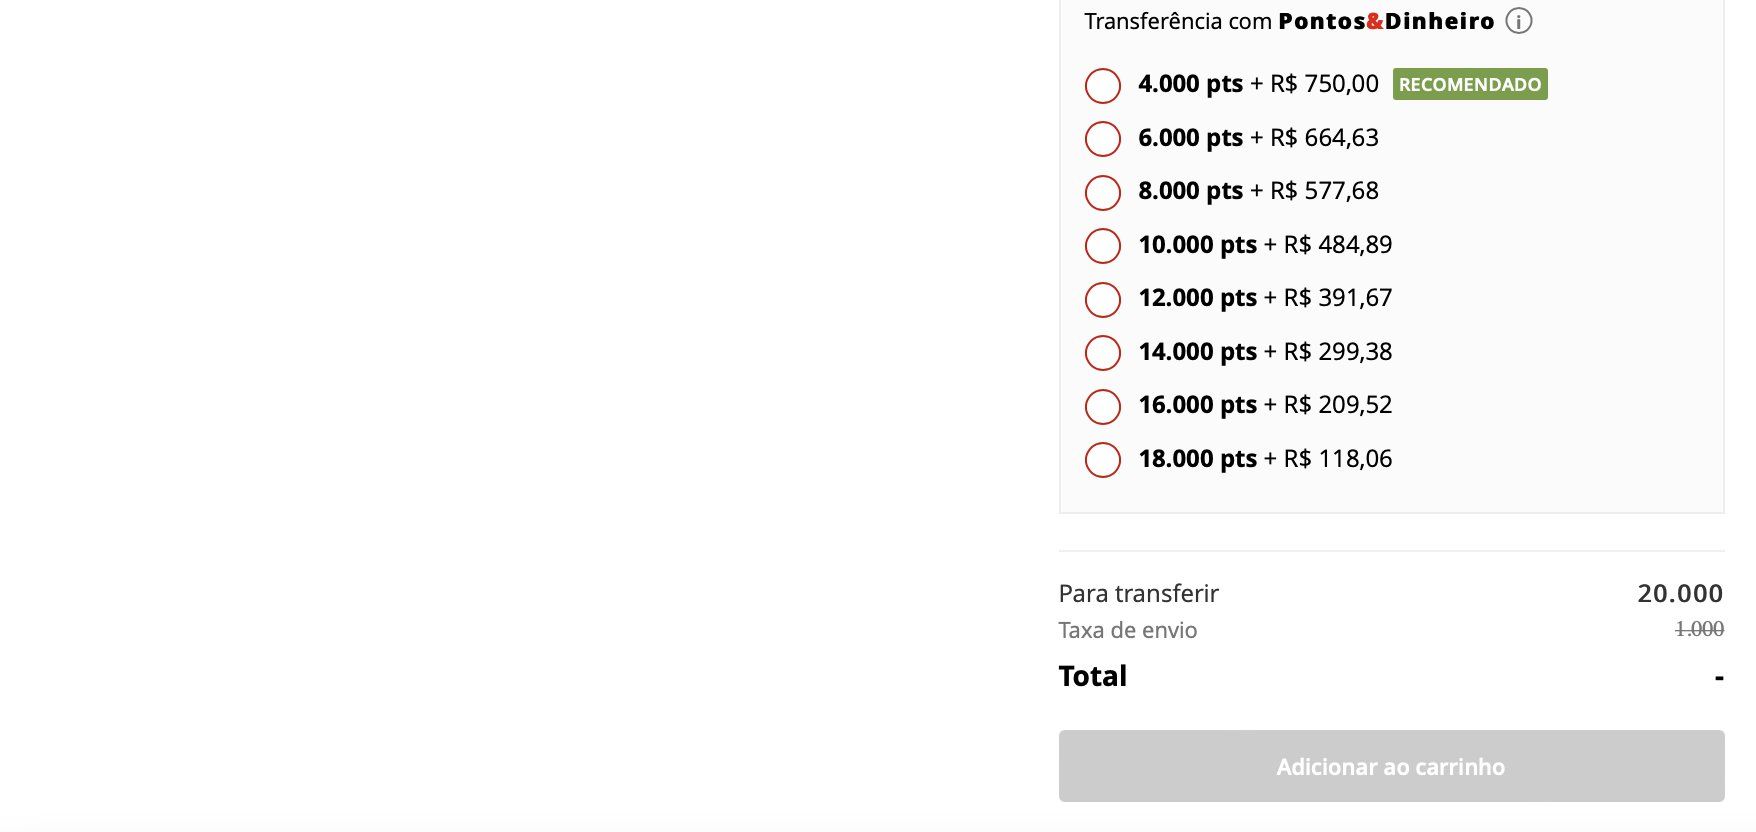Choose the 18.000 pts radio option
Screen dimensions: 1756x832
pos(1103,460)
